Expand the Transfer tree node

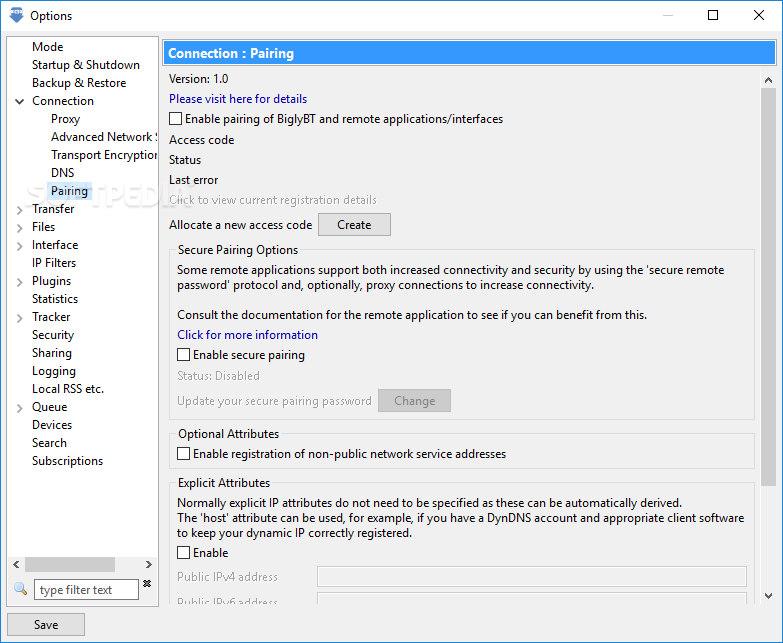coord(19,210)
